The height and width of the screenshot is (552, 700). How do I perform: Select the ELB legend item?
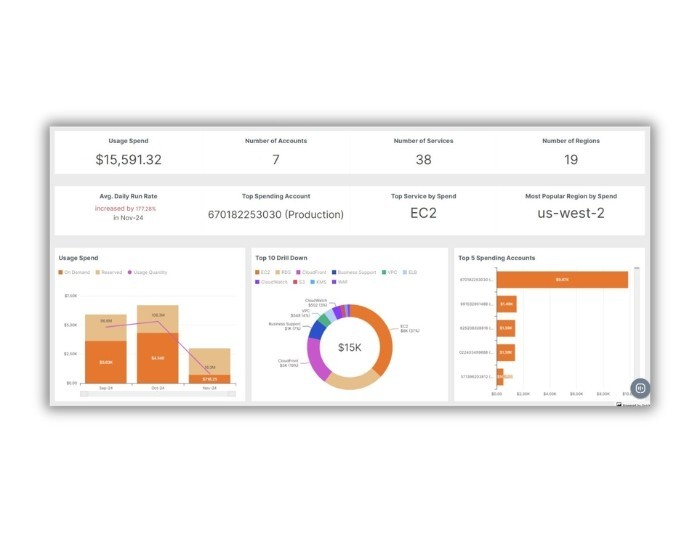(x=410, y=272)
